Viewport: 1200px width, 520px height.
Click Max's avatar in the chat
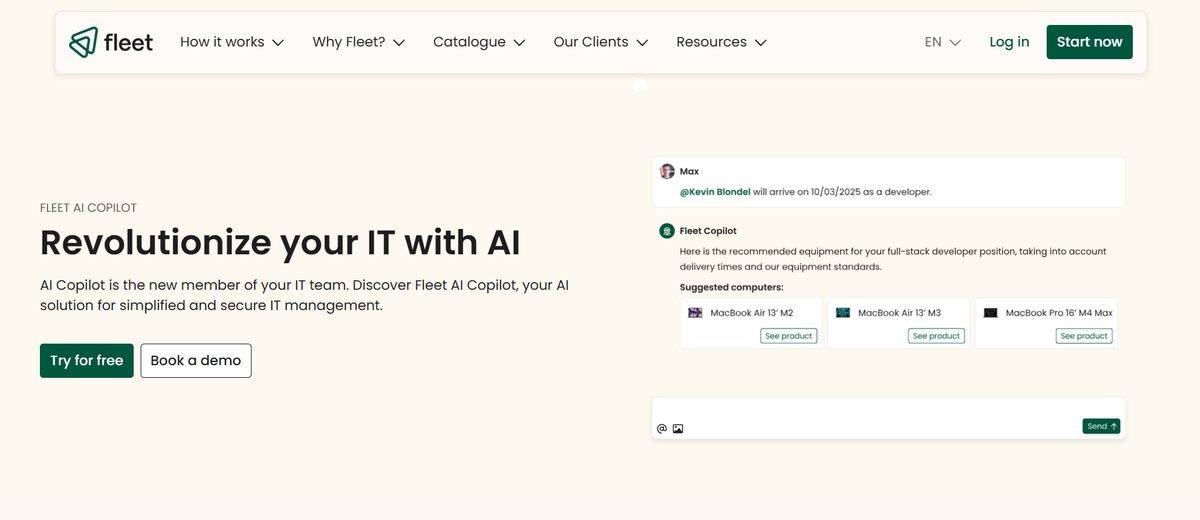coord(667,171)
